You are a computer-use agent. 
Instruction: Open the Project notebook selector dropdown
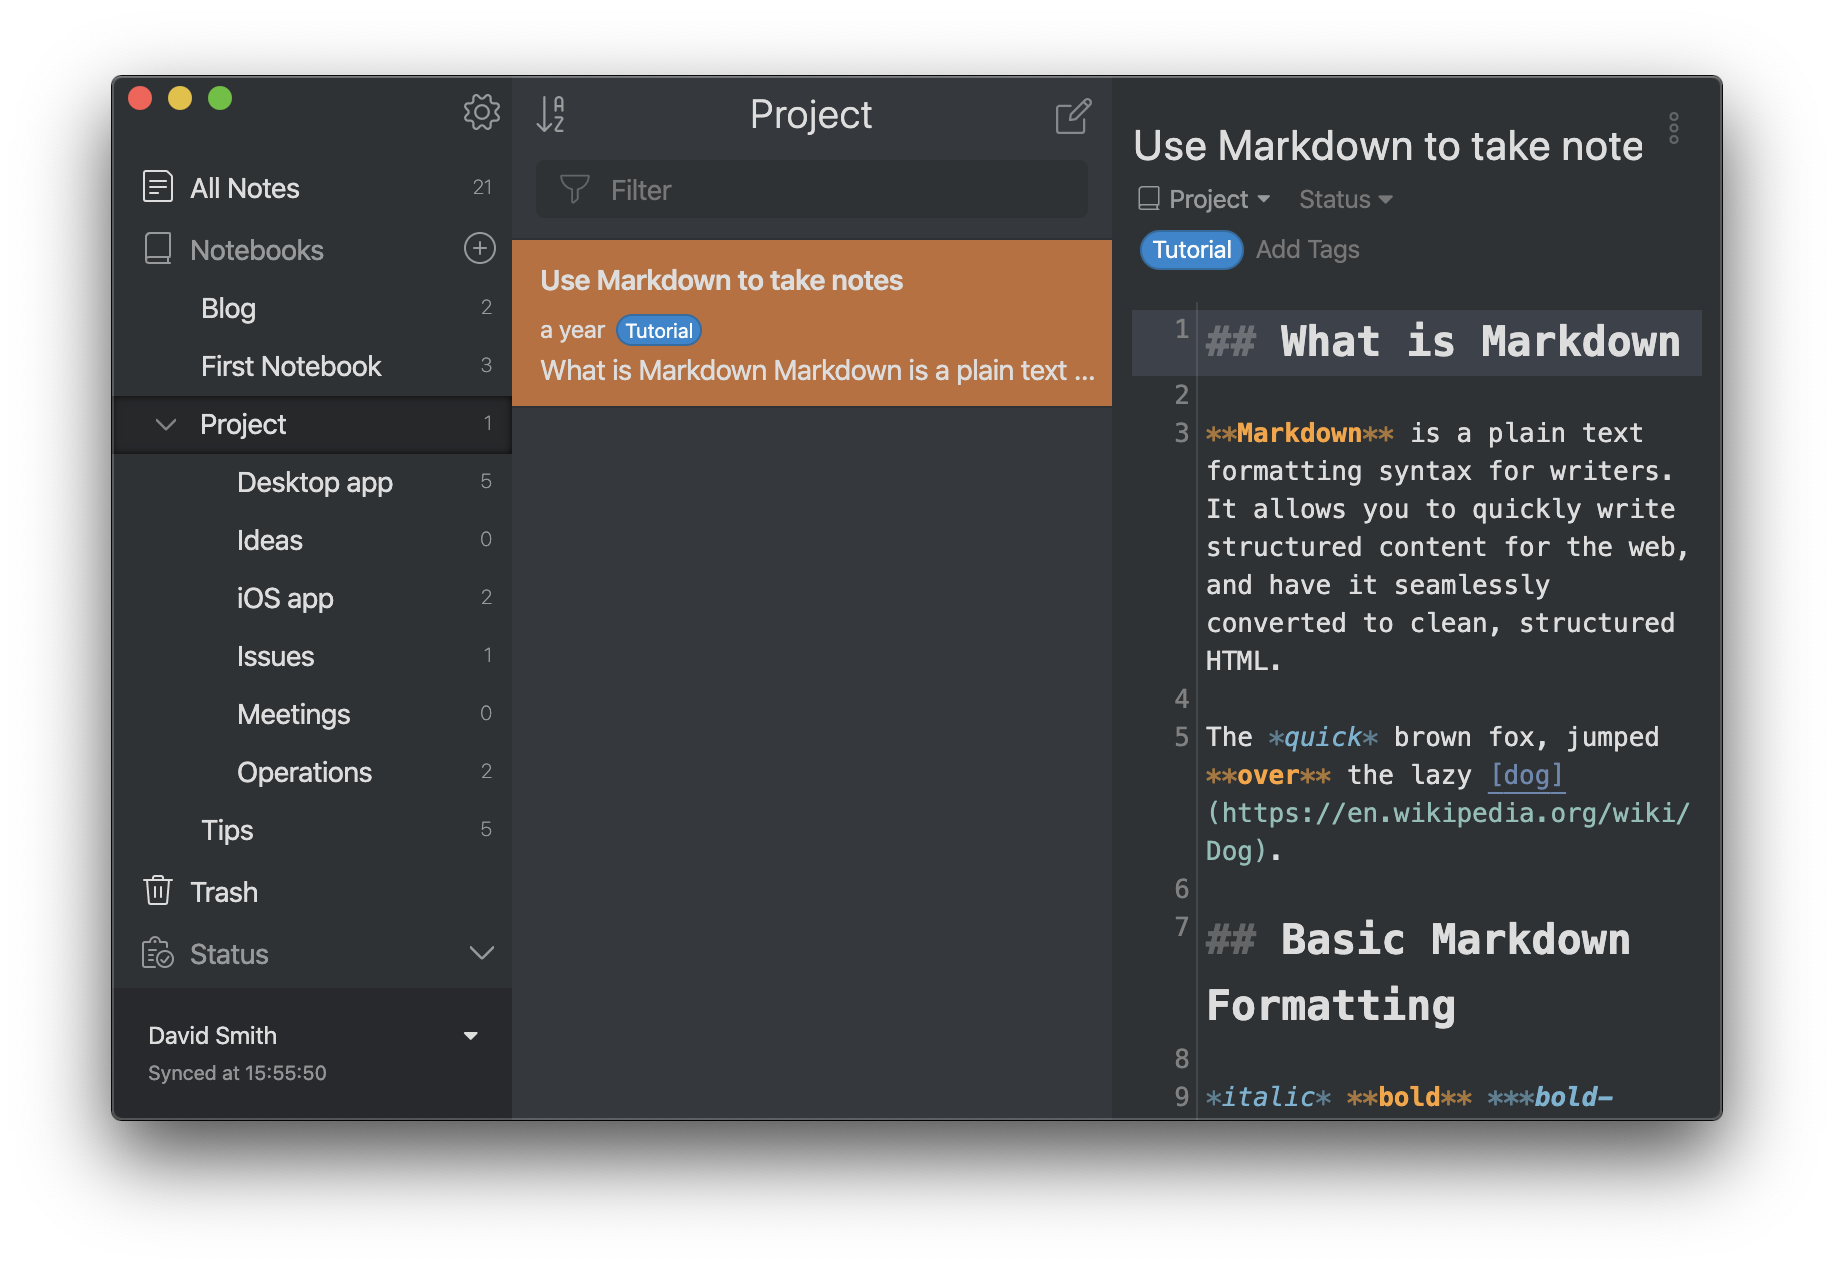pyautogui.click(x=1206, y=199)
